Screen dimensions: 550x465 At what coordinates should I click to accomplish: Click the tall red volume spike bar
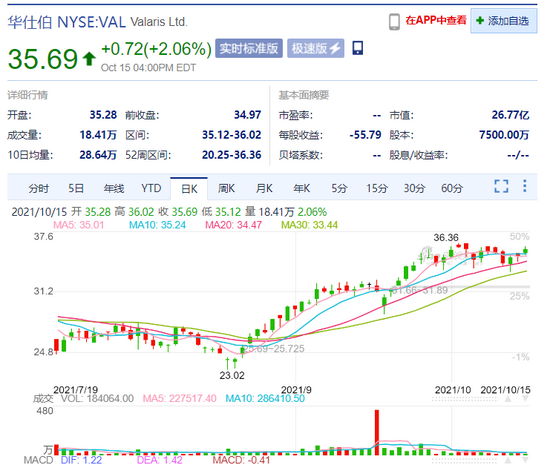[x=377, y=432]
